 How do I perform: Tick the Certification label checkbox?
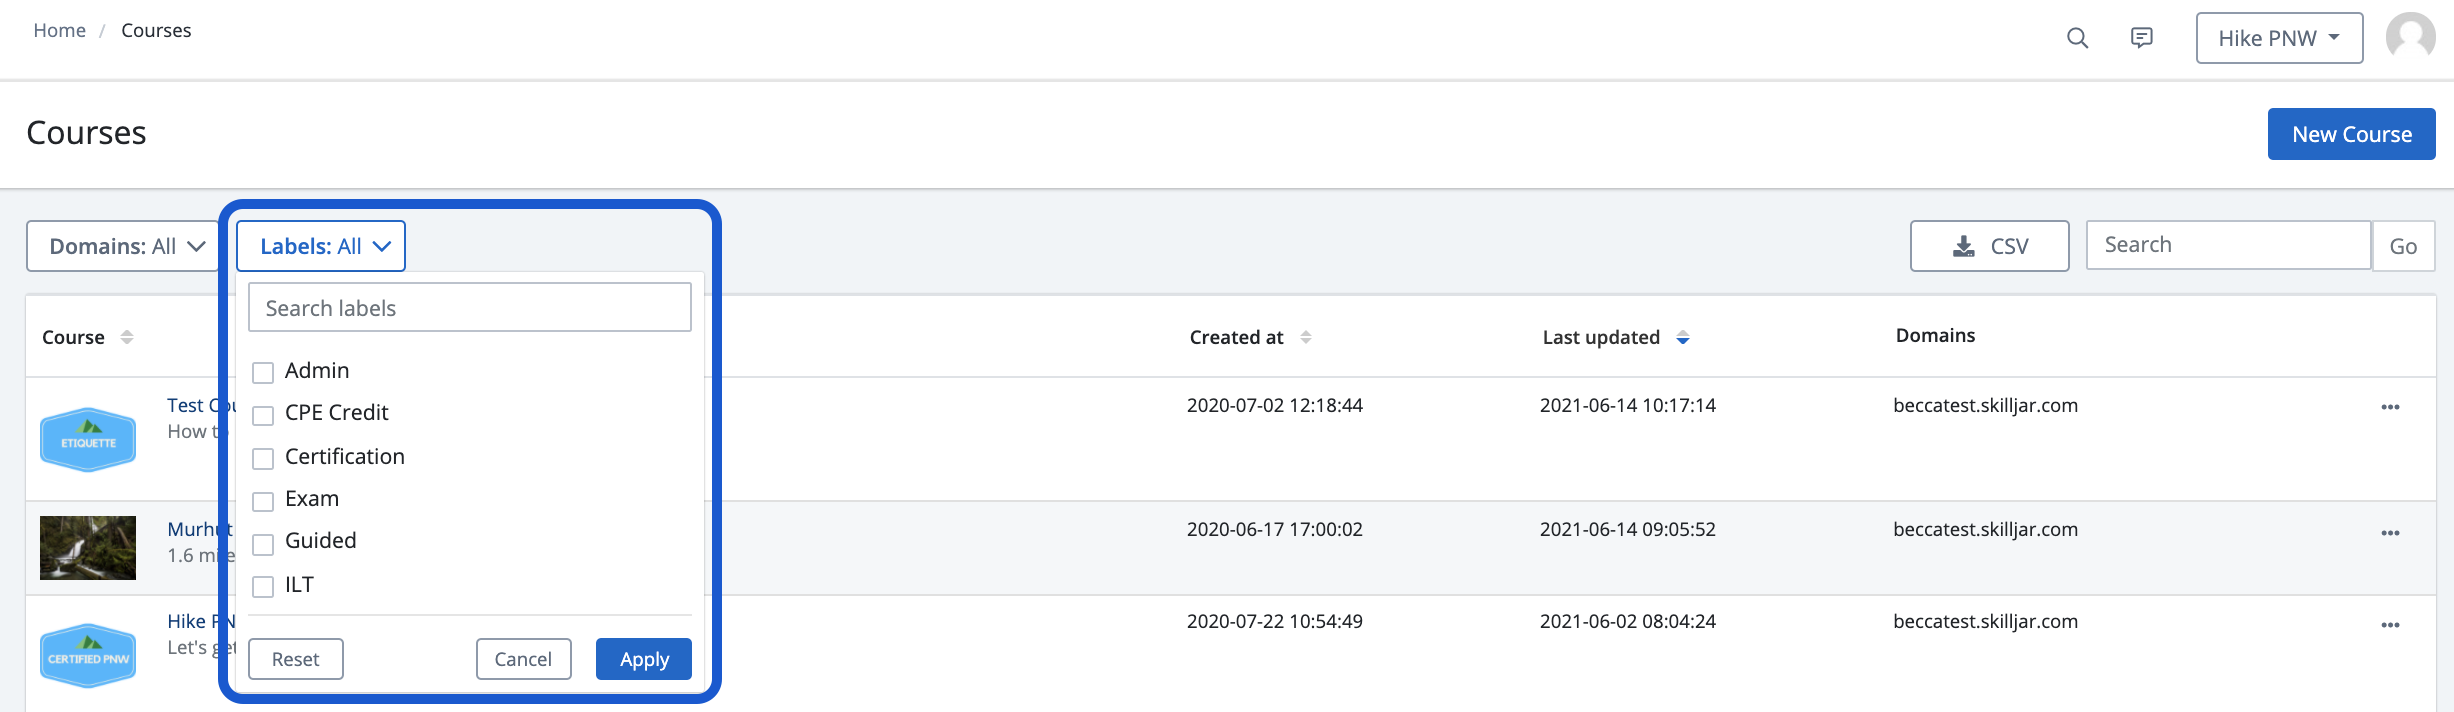click(x=263, y=458)
